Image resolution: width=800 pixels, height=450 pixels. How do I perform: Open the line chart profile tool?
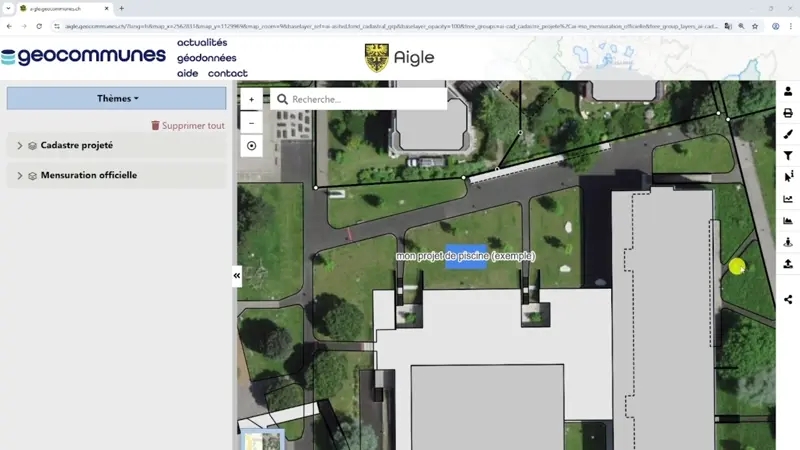point(788,199)
